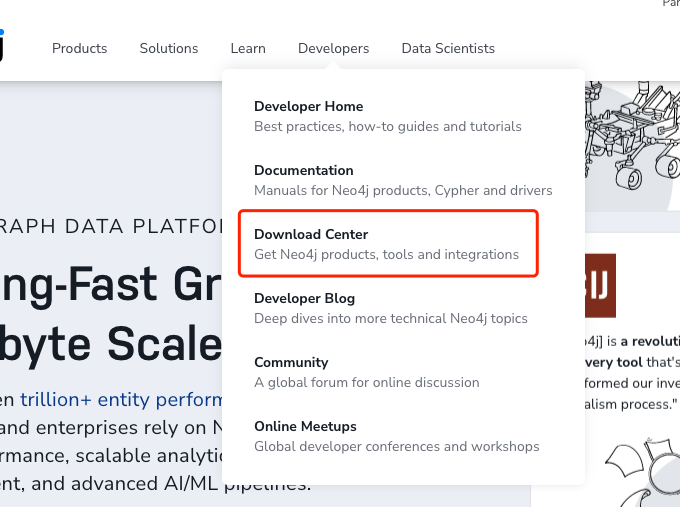Select Download Center entry
The width and height of the screenshot is (680, 507).
tap(388, 243)
